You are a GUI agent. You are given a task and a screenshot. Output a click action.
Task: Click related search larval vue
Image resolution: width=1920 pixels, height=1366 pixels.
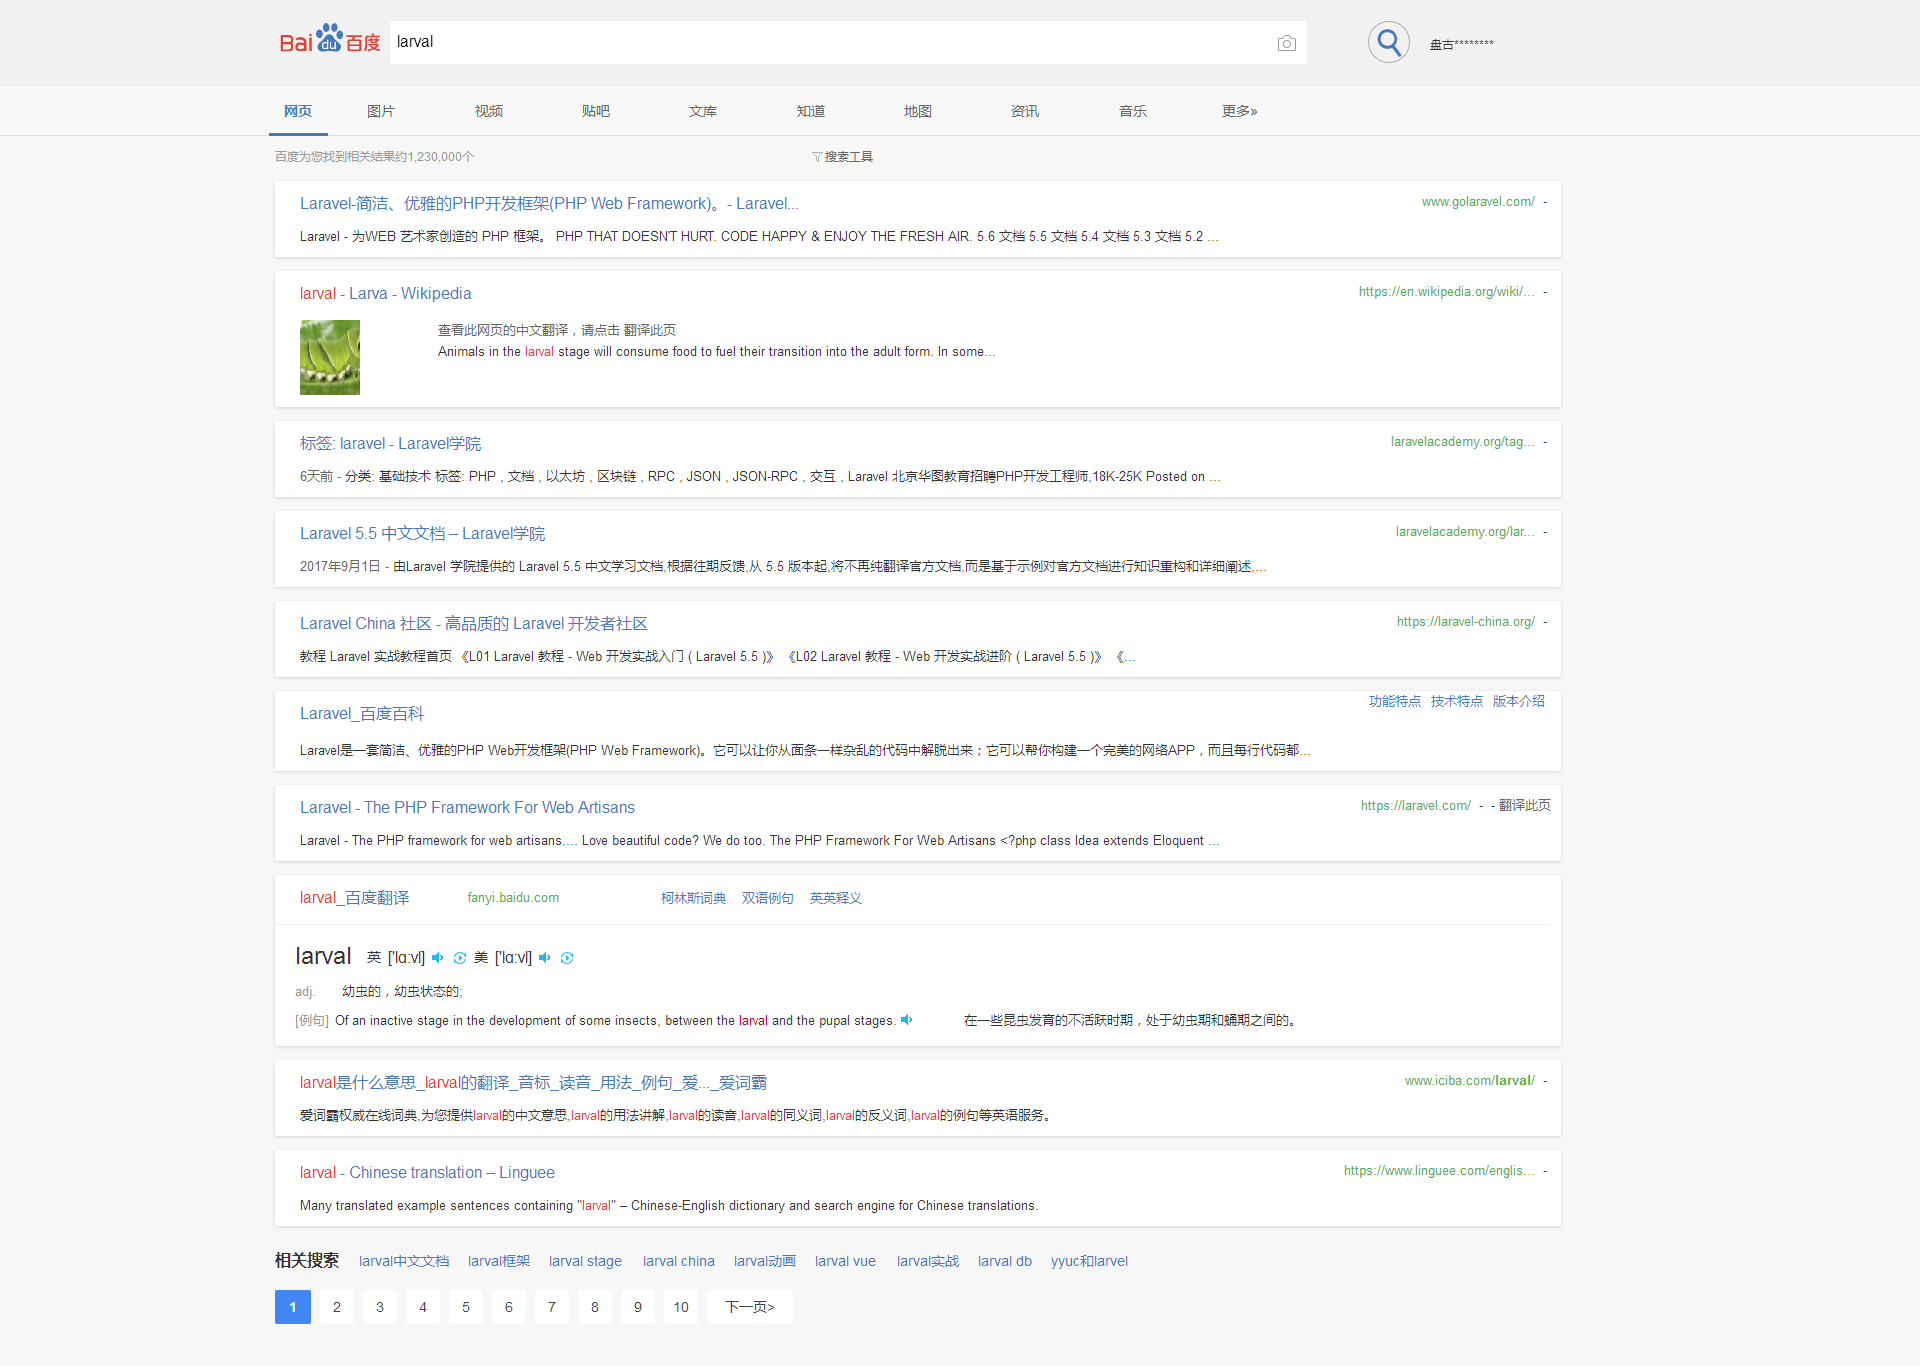(845, 1261)
